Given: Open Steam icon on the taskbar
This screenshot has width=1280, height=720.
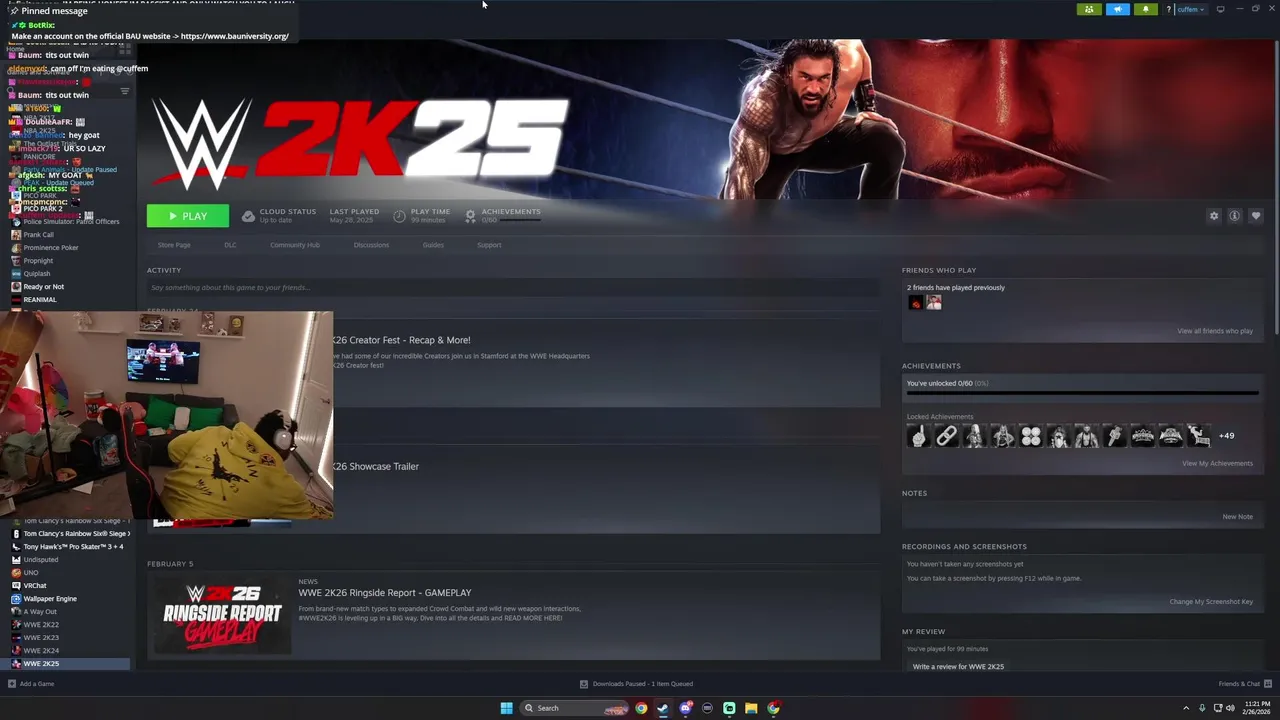Looking at the screenshot, I should click(663, 708).
